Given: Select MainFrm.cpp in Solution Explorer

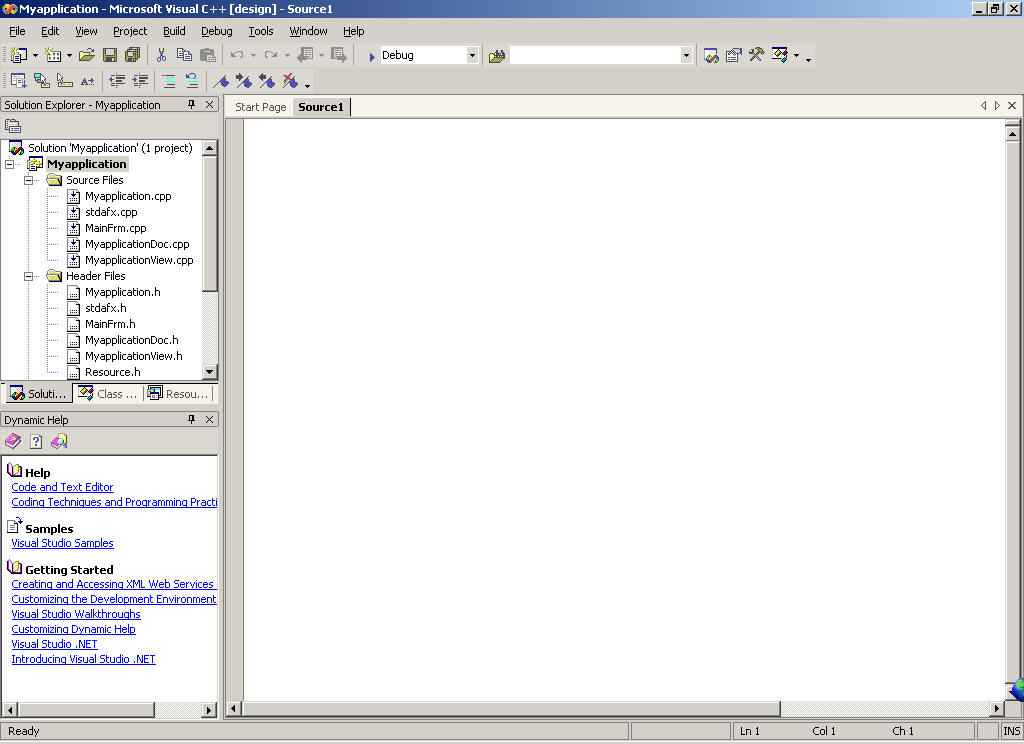Looking at the screenshot, I should 116,229.
